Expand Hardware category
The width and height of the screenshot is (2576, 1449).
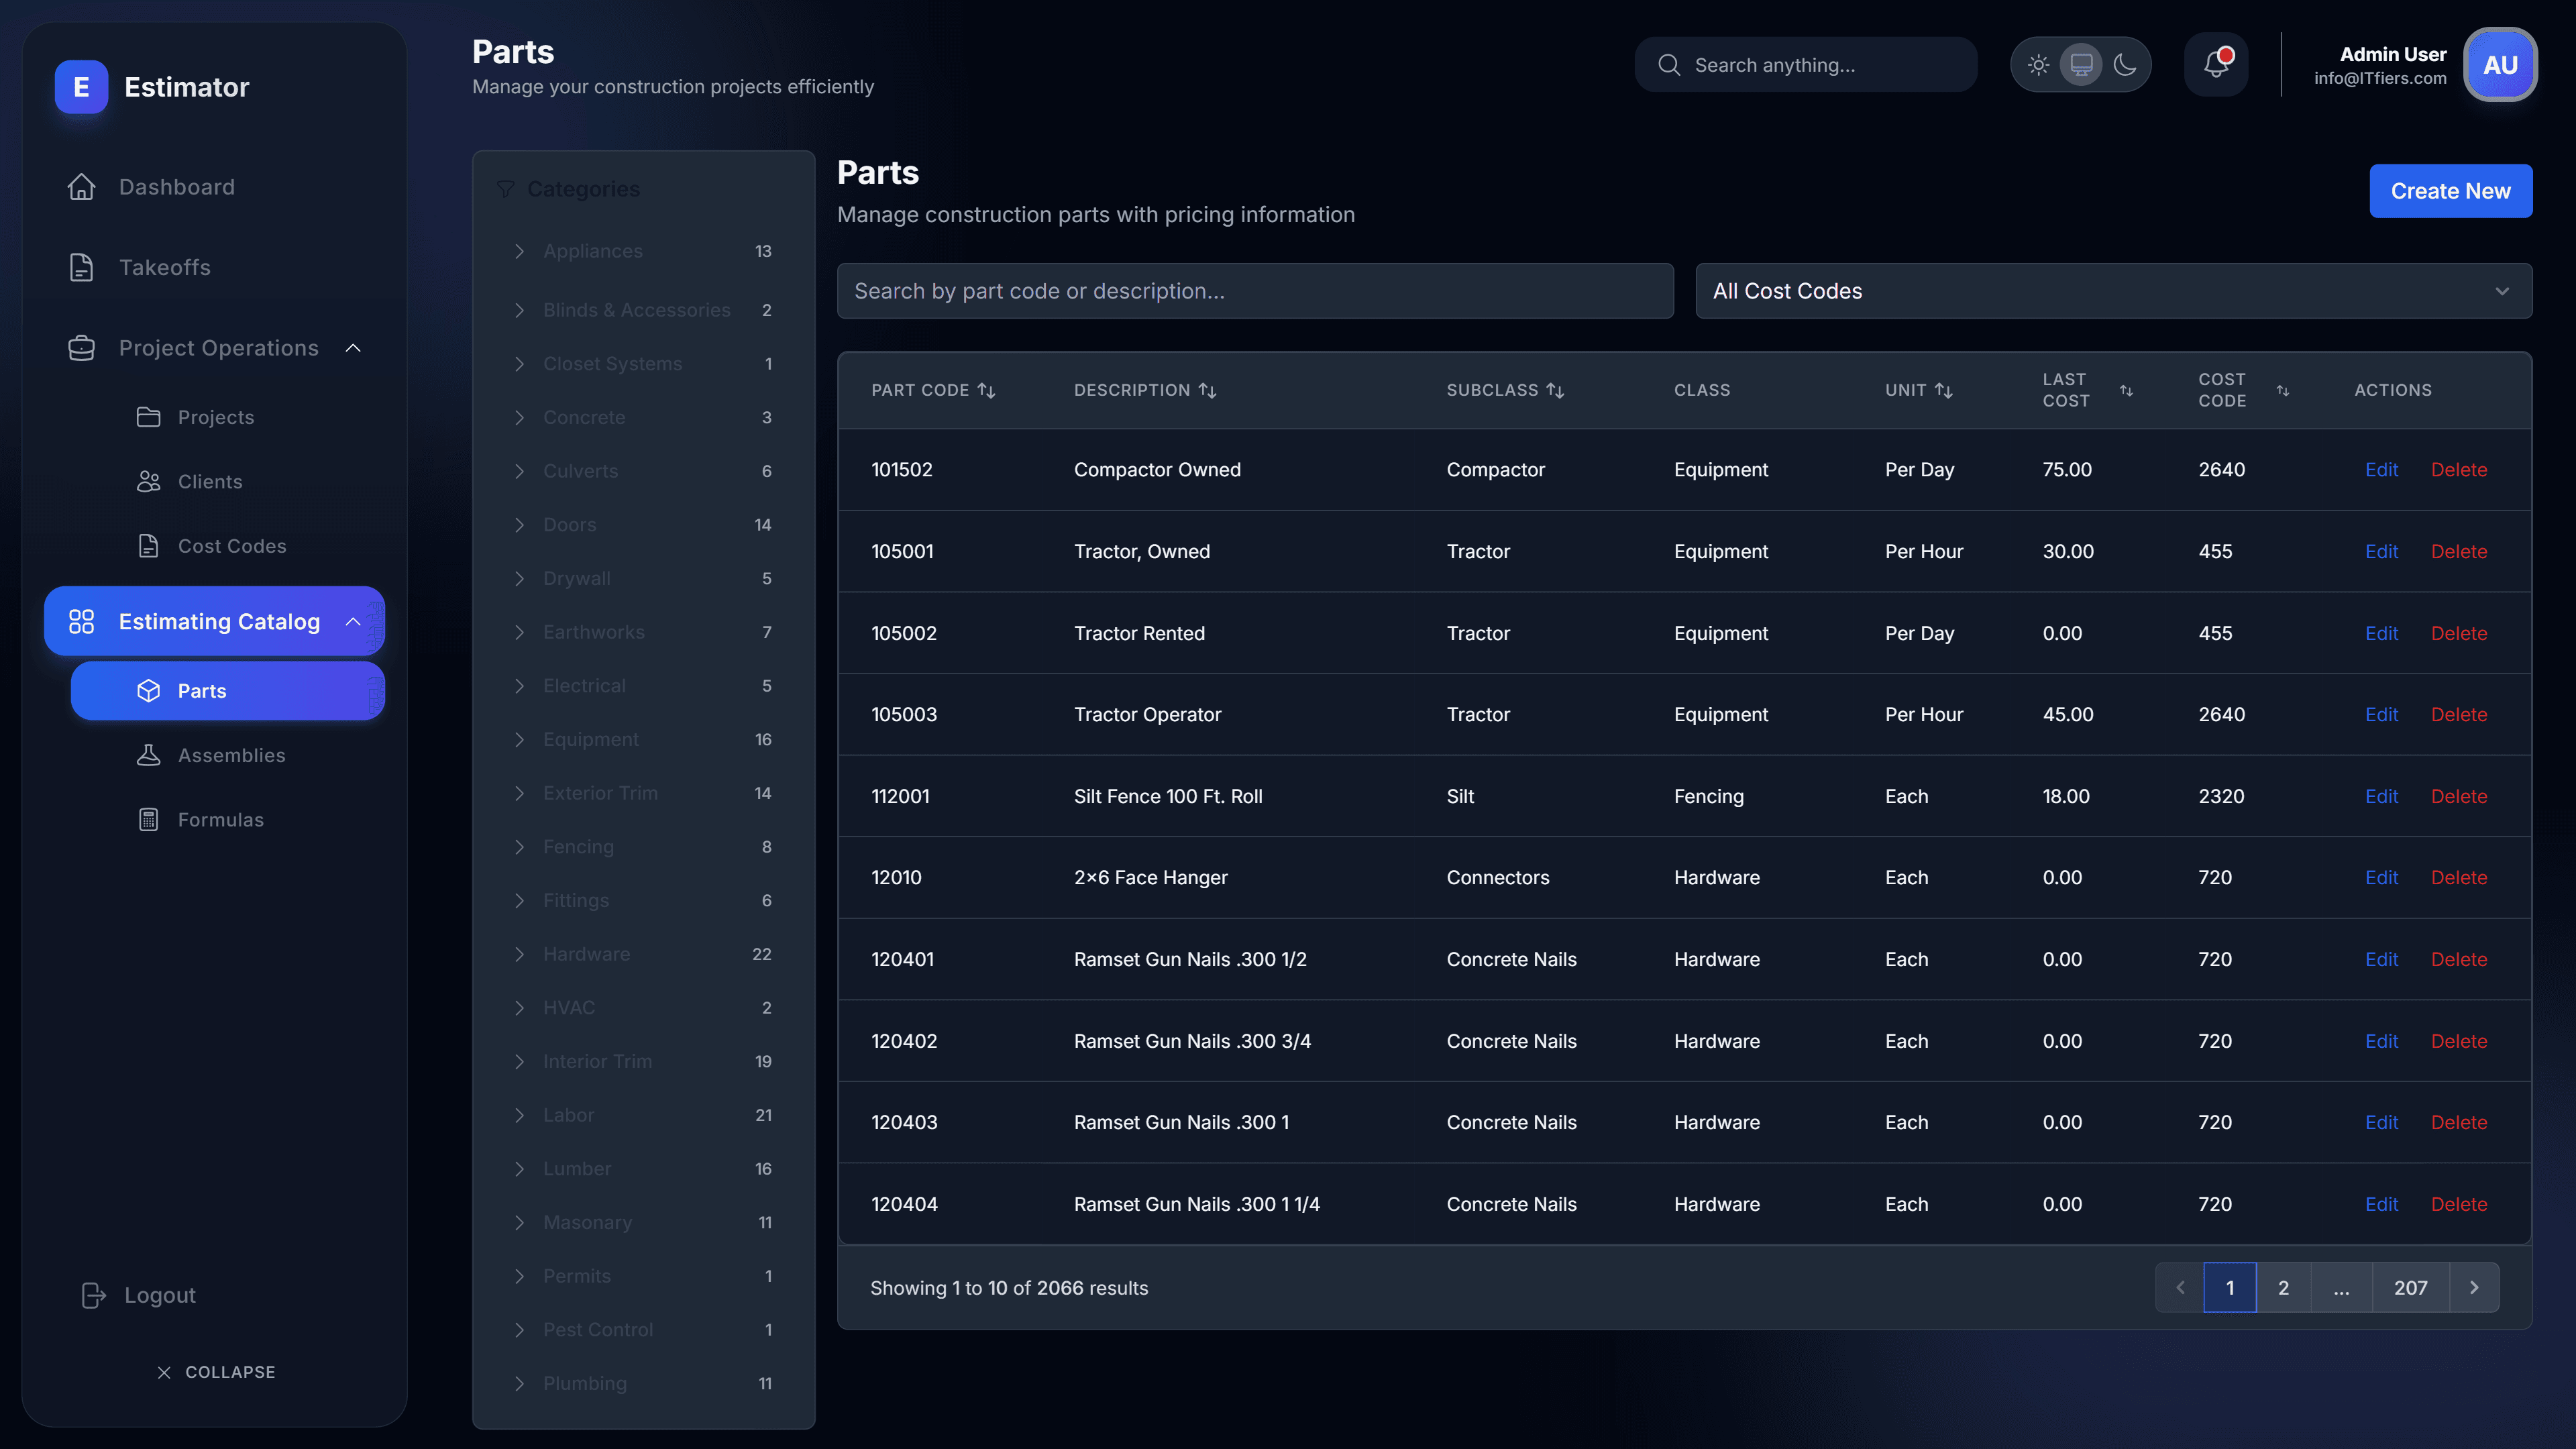(x=519, y=954)
